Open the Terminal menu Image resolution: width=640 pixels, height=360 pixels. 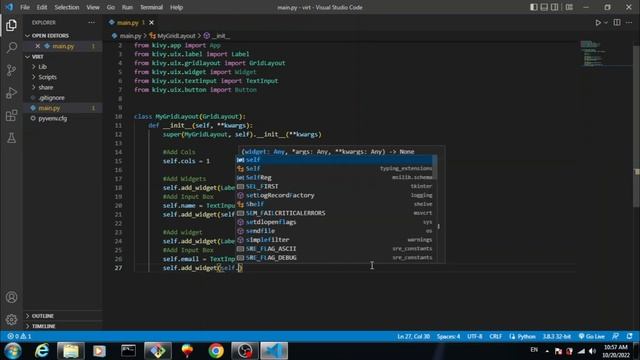[151, 7]
